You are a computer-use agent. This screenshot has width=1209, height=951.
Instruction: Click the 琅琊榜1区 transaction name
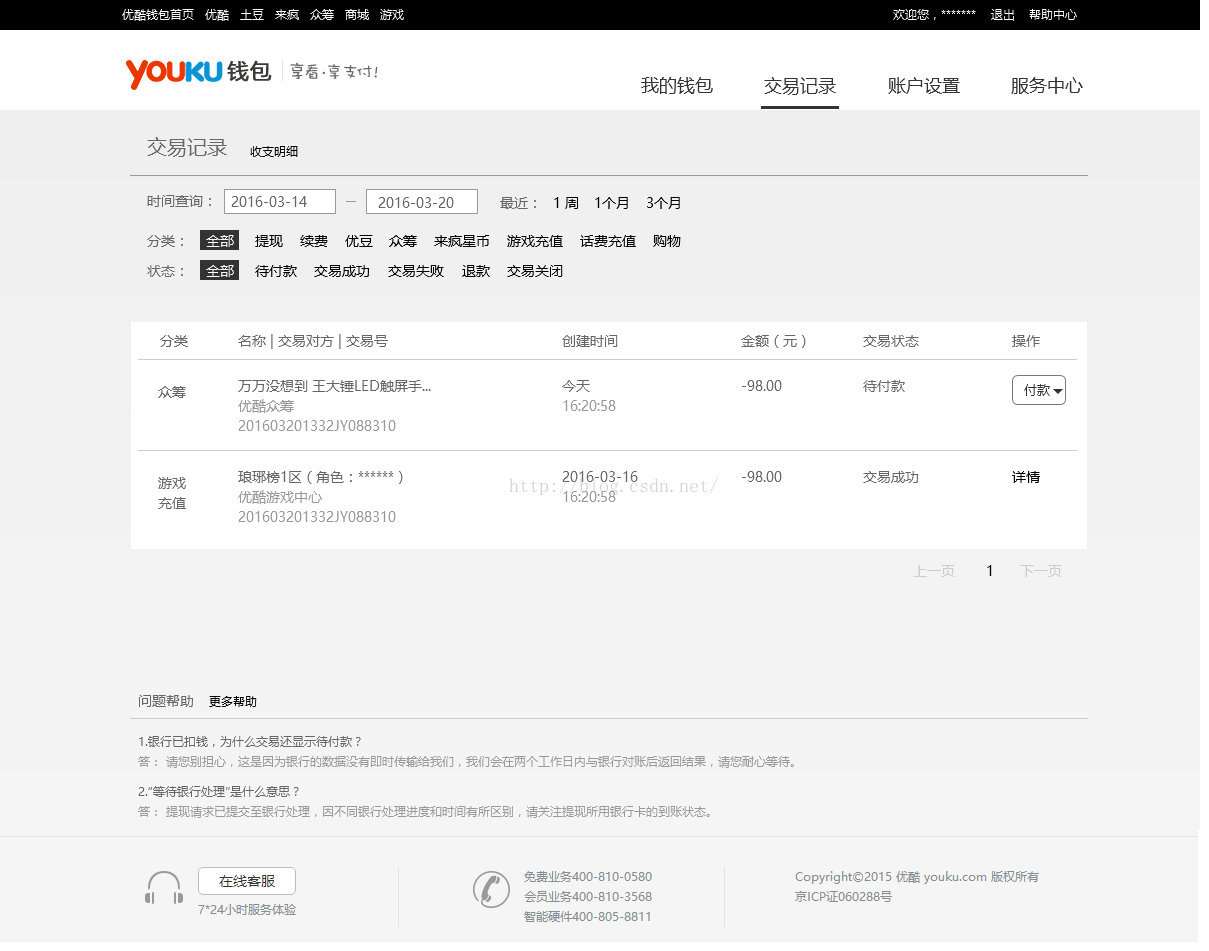(x=321, y=477)
